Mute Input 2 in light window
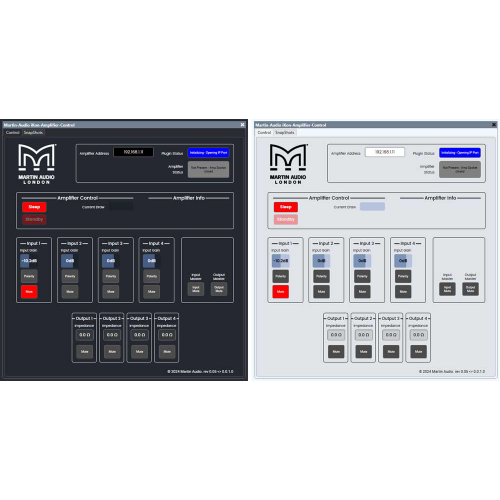 coord(322,292)
